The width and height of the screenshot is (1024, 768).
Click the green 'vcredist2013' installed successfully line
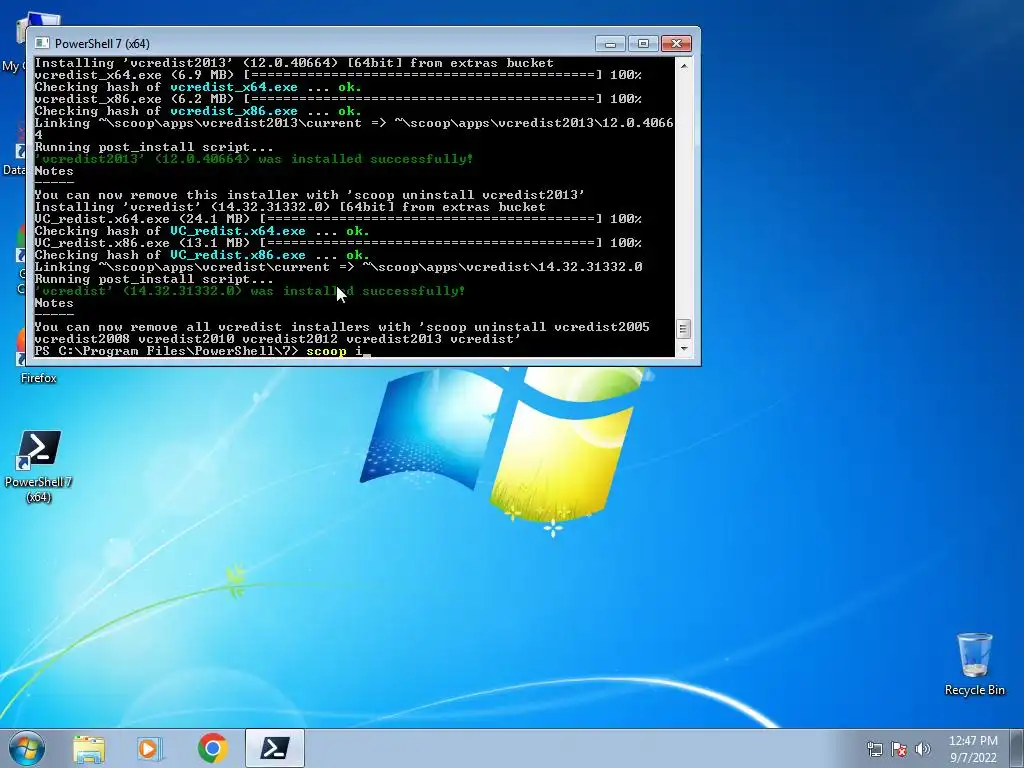tap(253, 159)
